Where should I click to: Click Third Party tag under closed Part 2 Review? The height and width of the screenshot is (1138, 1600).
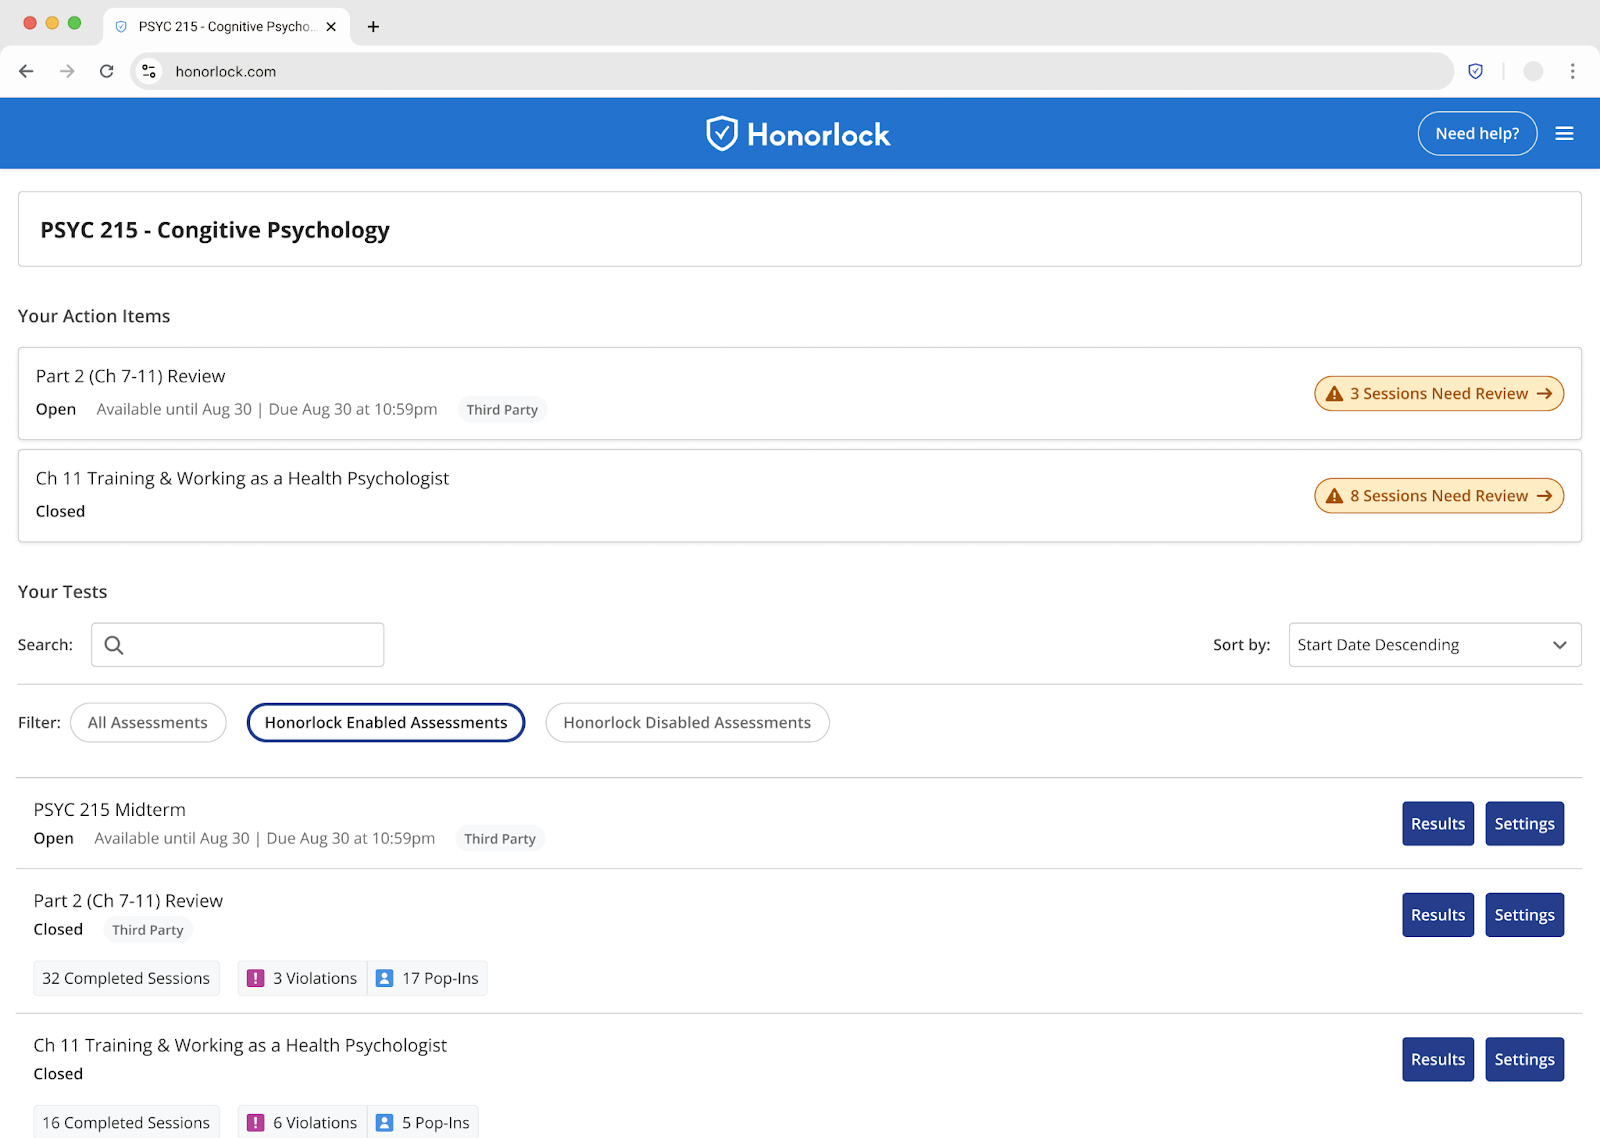point(148,930)
